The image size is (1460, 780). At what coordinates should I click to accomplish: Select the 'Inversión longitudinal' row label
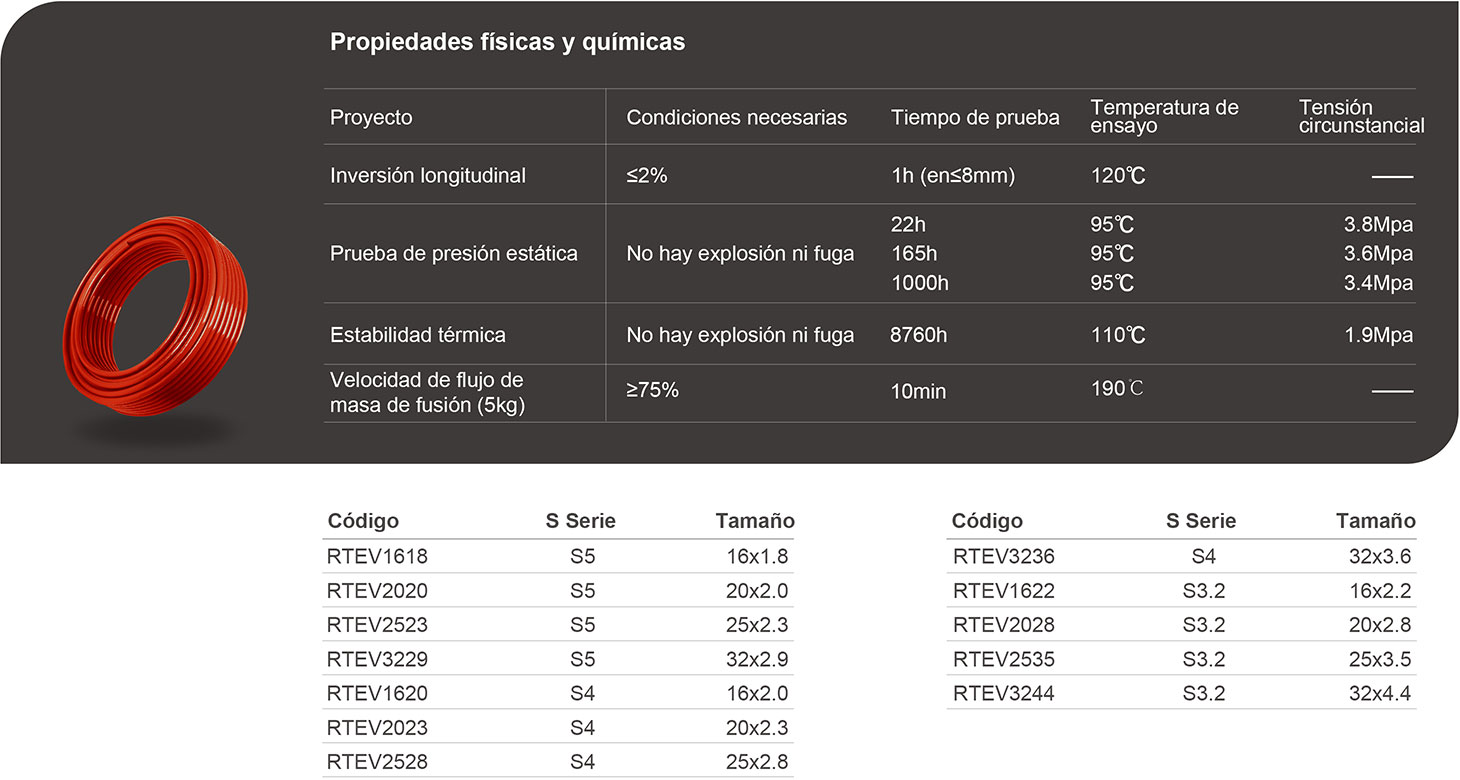[x=427, y=175]
